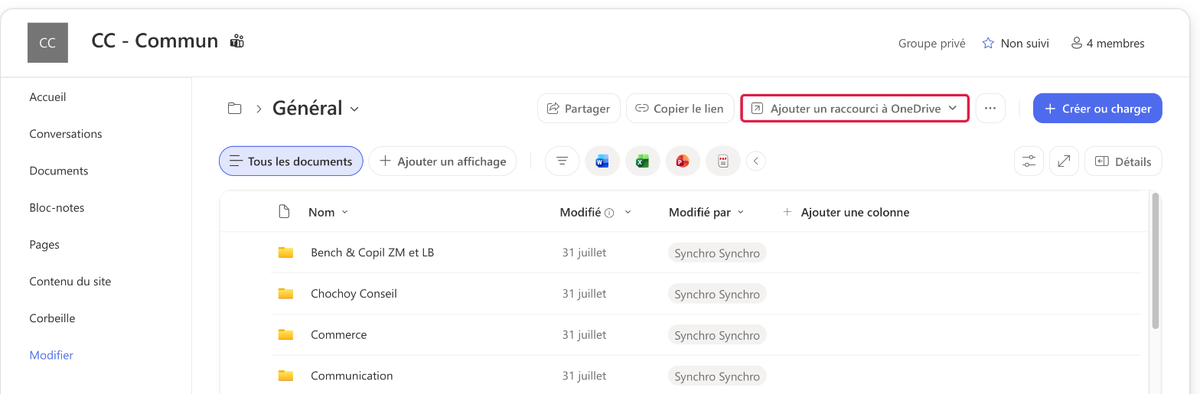This screenshot has width=1200, height=394.
Task: Open the Détails pane
Action: coord(1123,161)
